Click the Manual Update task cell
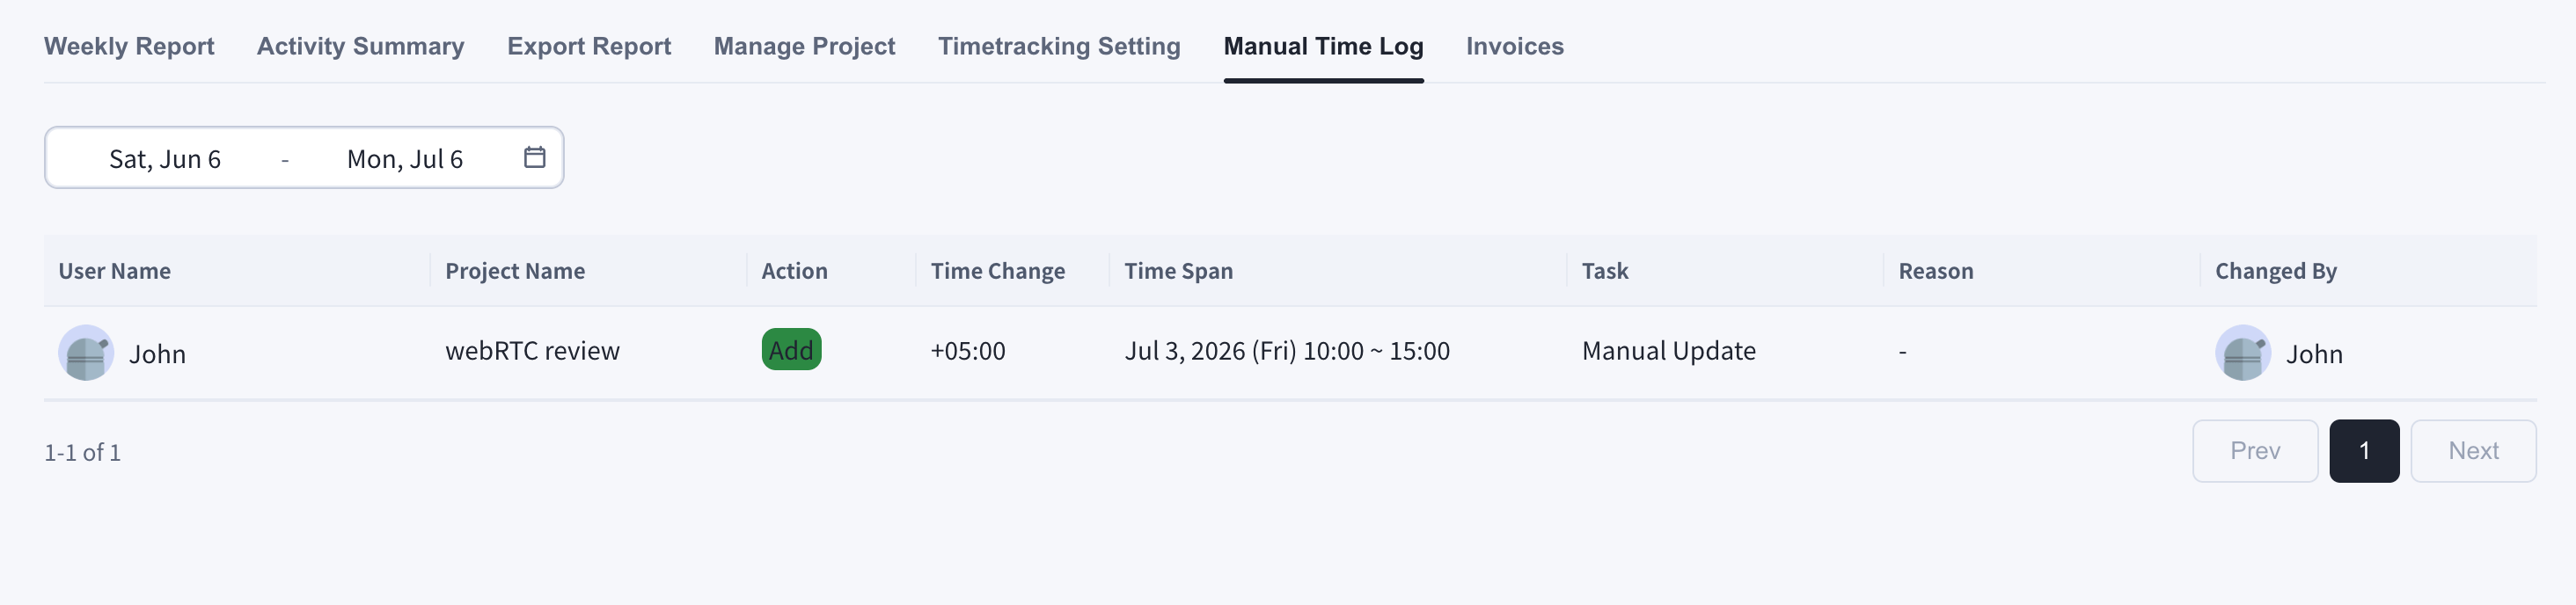The height and width of the screenshot is (605, 2576). pyautogui.click(x=1668, y=351)
